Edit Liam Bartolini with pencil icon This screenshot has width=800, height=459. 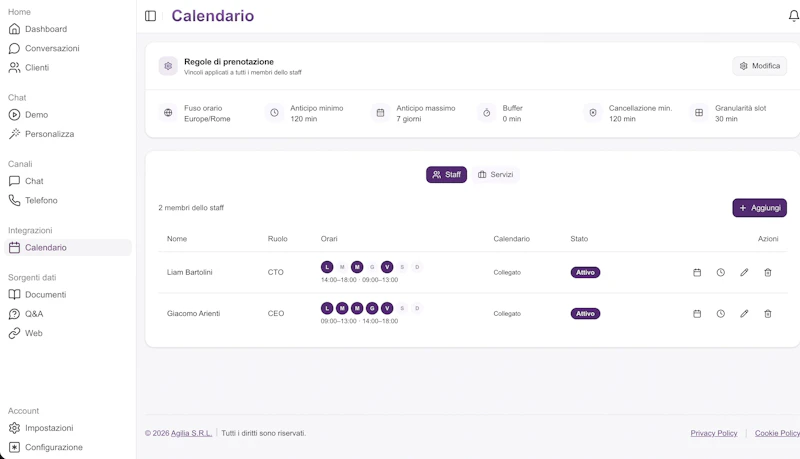click(744, 272)
